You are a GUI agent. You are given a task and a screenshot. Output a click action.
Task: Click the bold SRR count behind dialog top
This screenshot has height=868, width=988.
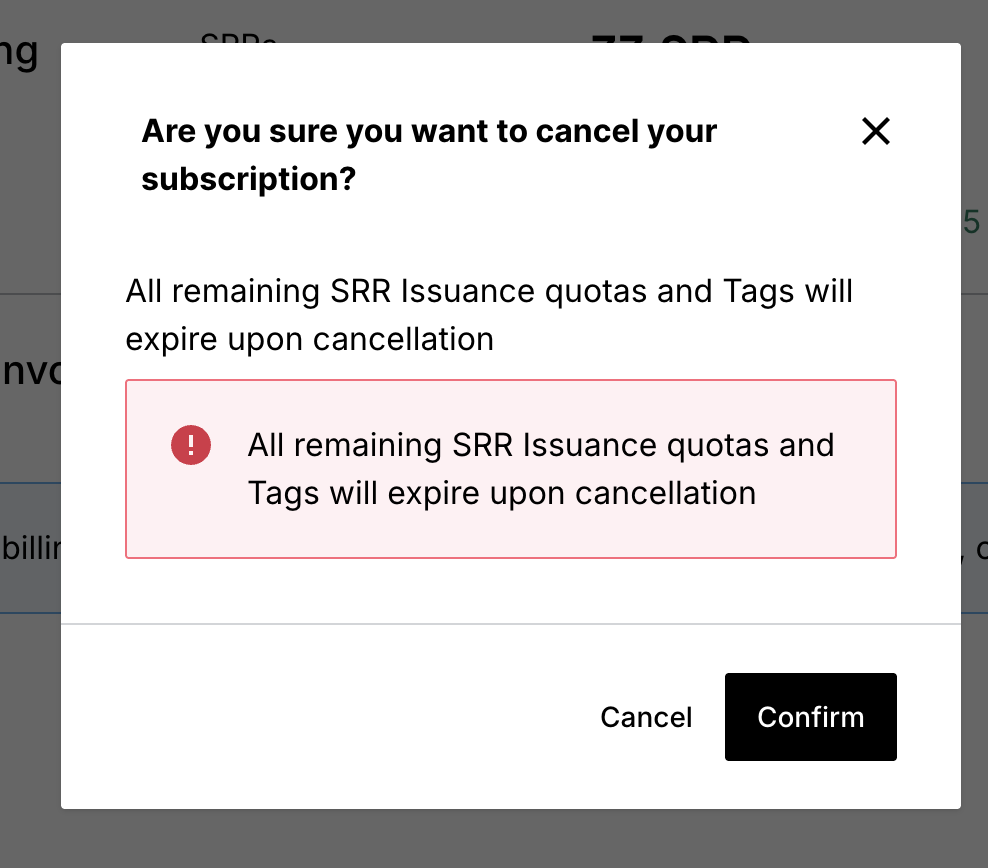(x=671, y=38)
